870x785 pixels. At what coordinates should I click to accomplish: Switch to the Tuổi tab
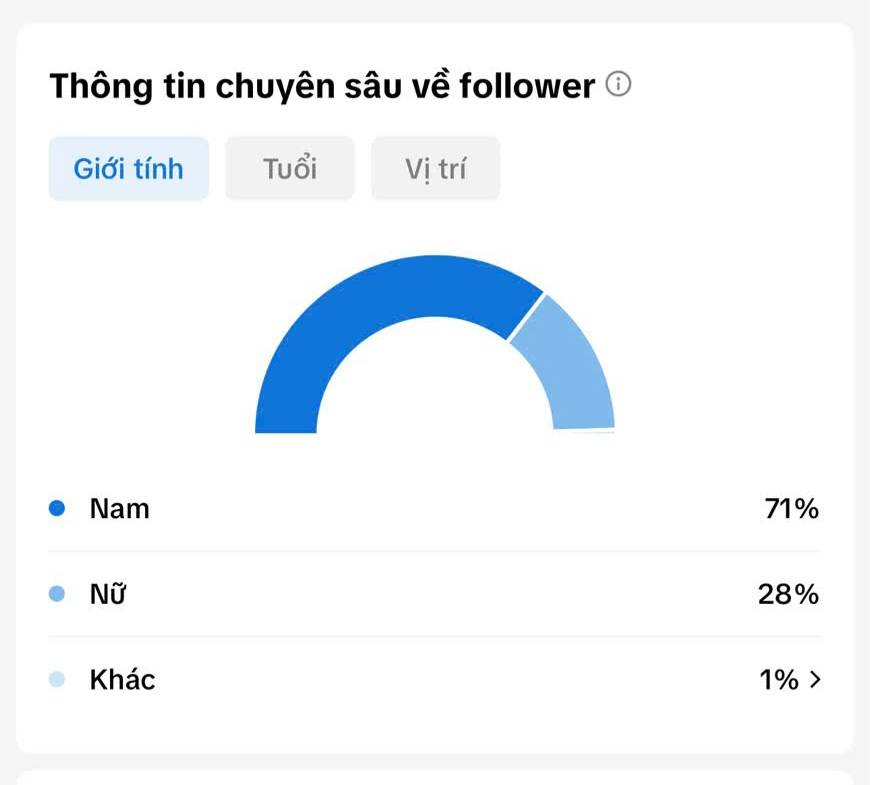(290, 169)
